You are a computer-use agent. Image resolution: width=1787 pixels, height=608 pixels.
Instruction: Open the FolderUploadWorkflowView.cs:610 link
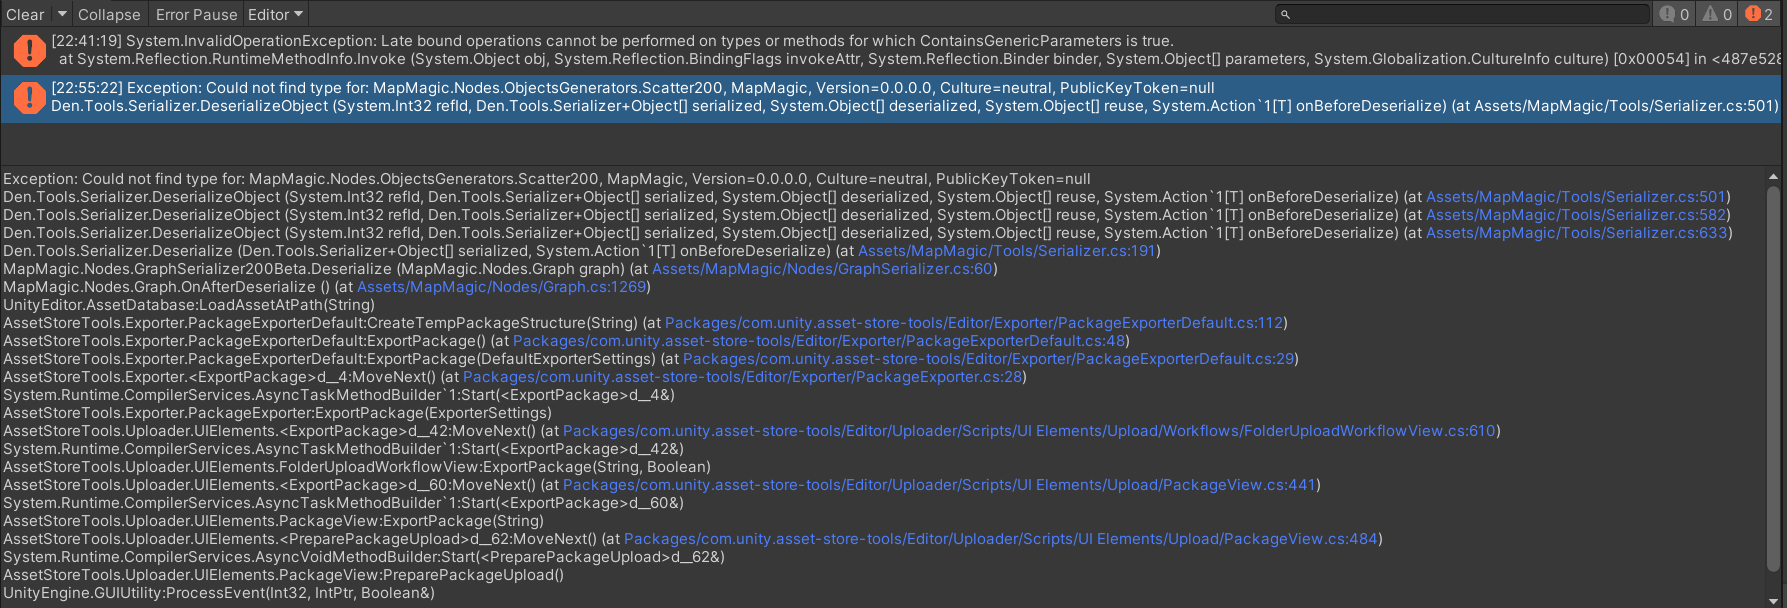point(1030,431)
